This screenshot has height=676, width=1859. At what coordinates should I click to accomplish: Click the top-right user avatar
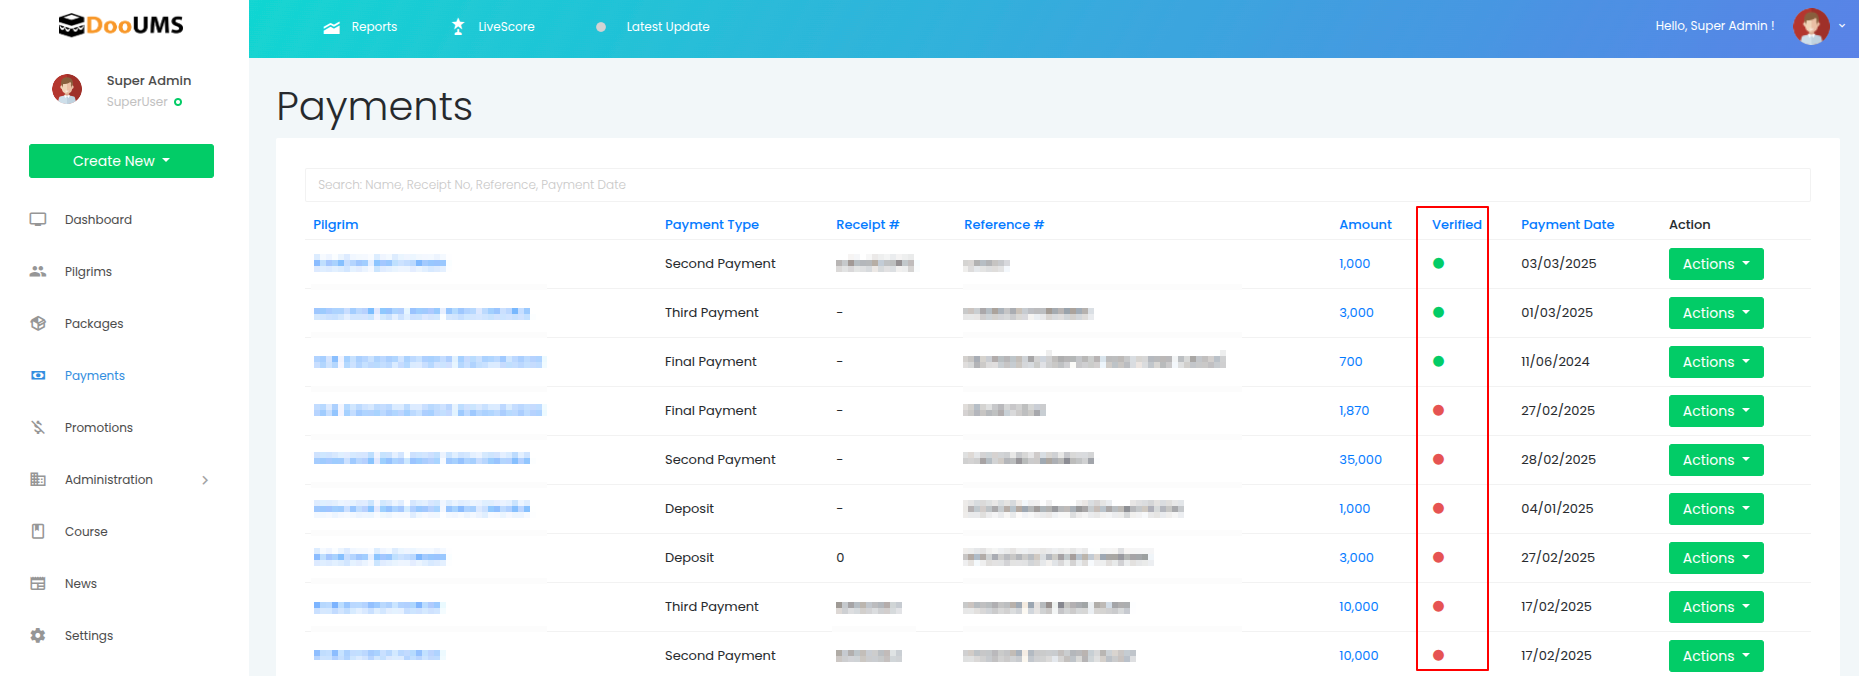coord(1811,26)
